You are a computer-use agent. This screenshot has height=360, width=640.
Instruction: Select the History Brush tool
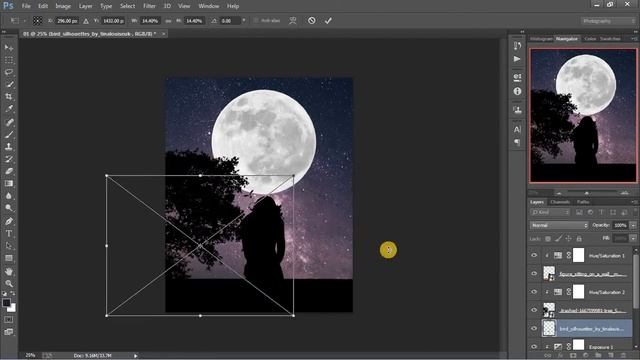tap(9, 159)
